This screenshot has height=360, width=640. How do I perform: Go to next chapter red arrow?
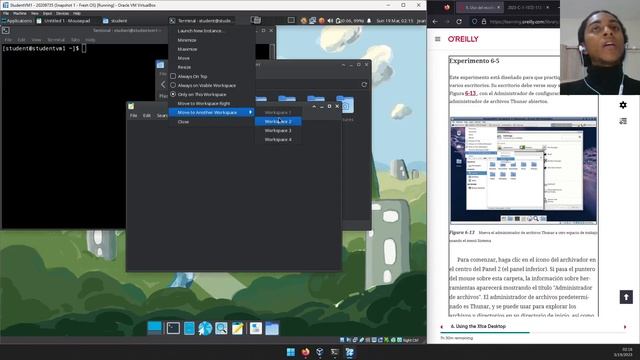[625, 327]
